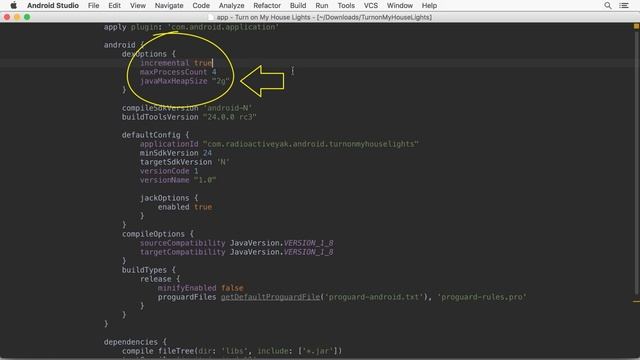Click the 'minSdkVersion 24' line
This screenshot has height=360, width=640.
(176, 153)
